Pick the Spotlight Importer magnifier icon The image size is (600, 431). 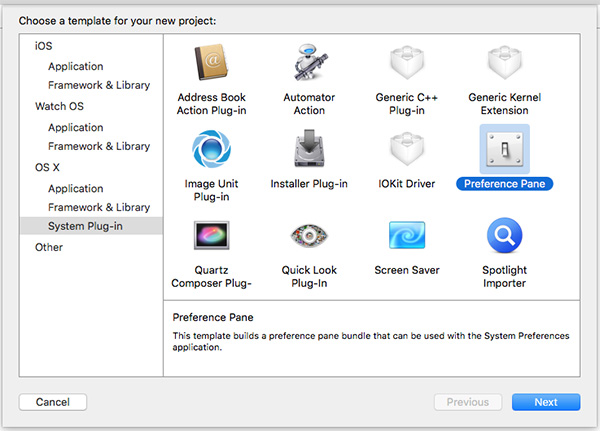(505, 235)
